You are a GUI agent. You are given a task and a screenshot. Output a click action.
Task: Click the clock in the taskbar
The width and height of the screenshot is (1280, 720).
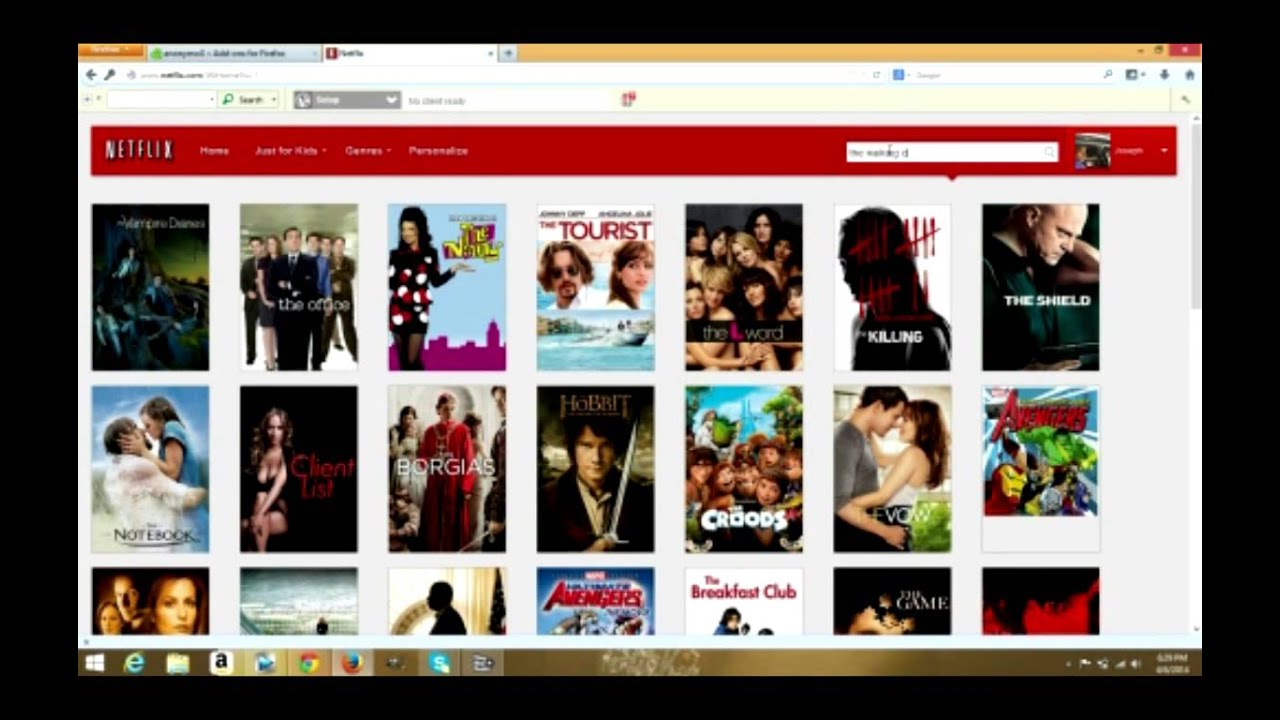tap(1171, 664)
